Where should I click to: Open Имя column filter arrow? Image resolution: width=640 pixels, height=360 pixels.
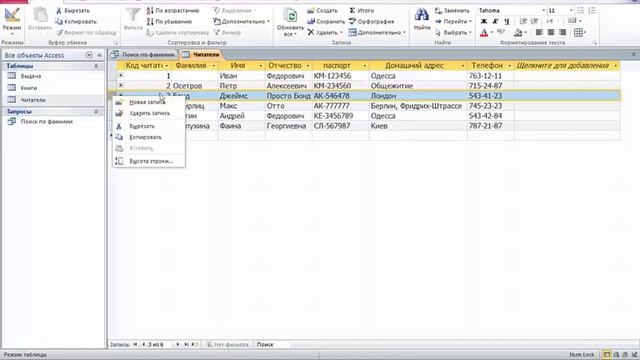[x=260, y=66]
